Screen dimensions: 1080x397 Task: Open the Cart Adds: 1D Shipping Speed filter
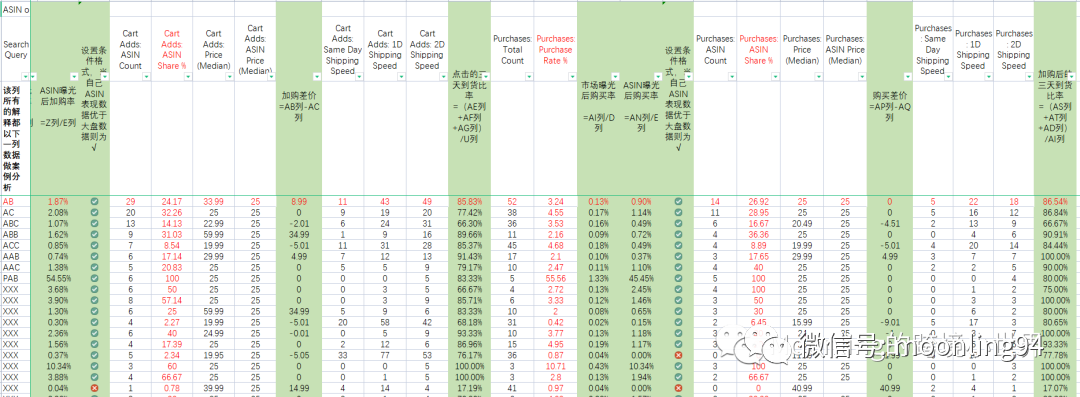[x=402, y=77]
